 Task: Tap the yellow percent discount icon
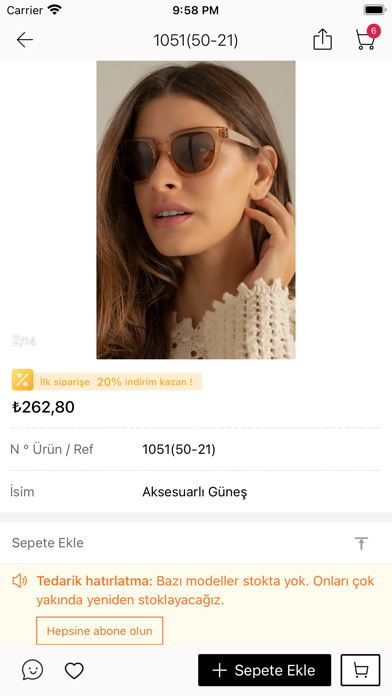click(x=23, y=380)
